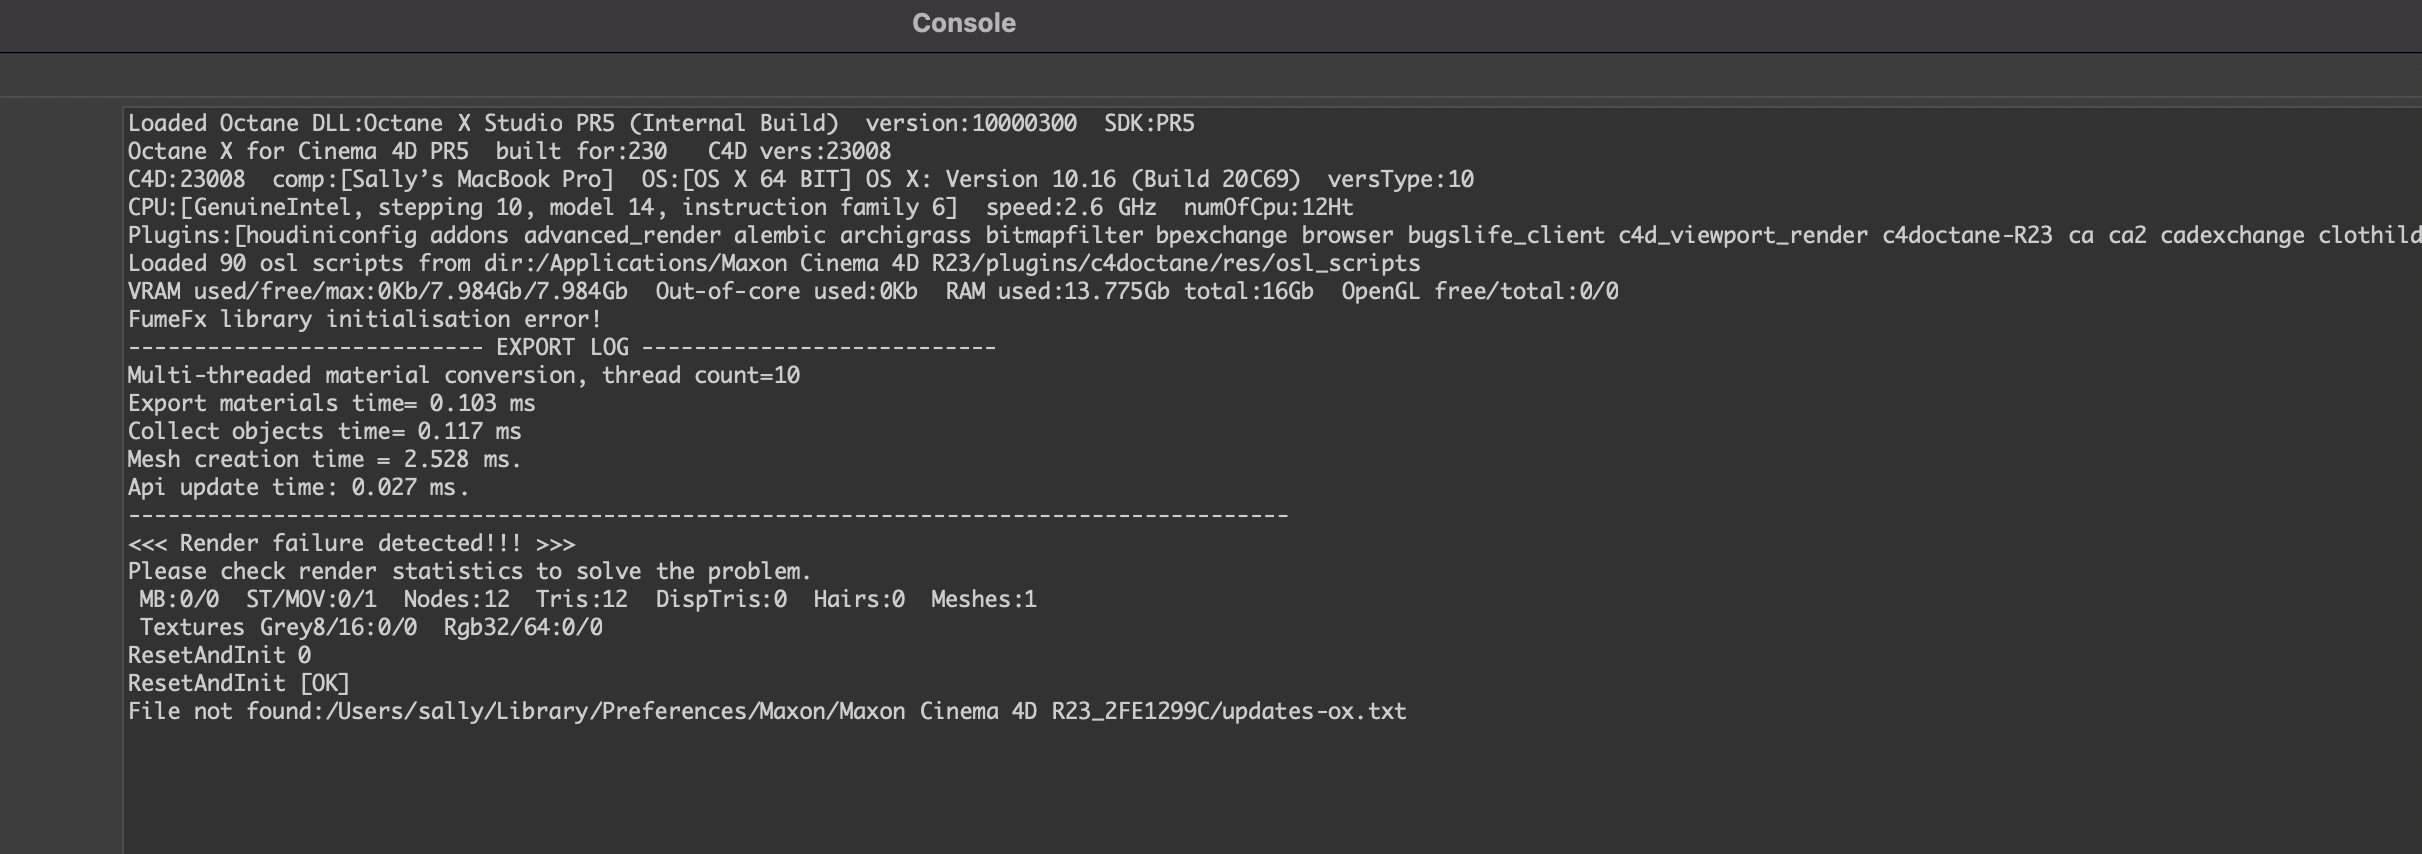The height and width of the screenshot is (854, 2422).
Task: Select the VRAM used/free/max line
Action: coord(872,291)
